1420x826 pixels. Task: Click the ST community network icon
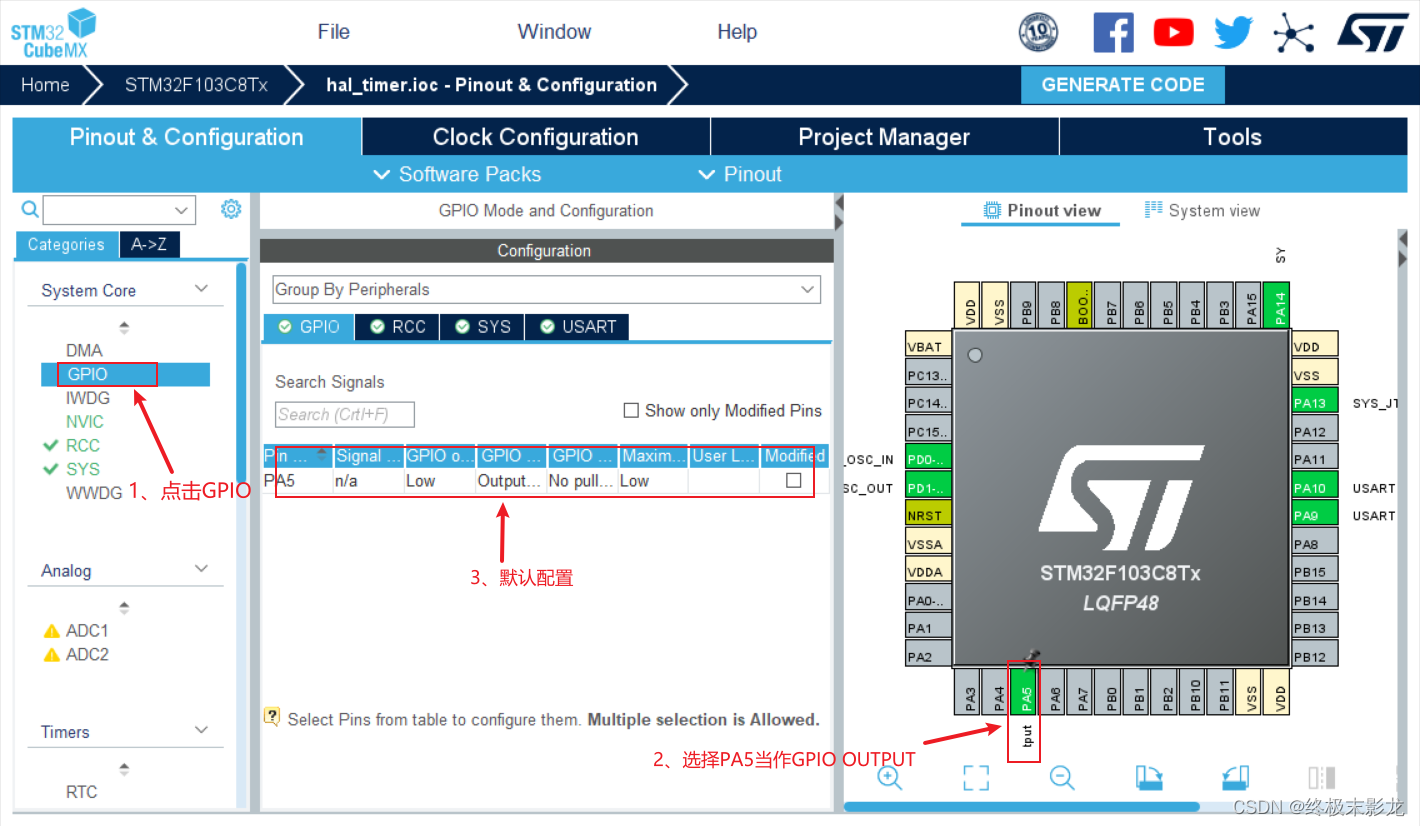pos(1293,33)
